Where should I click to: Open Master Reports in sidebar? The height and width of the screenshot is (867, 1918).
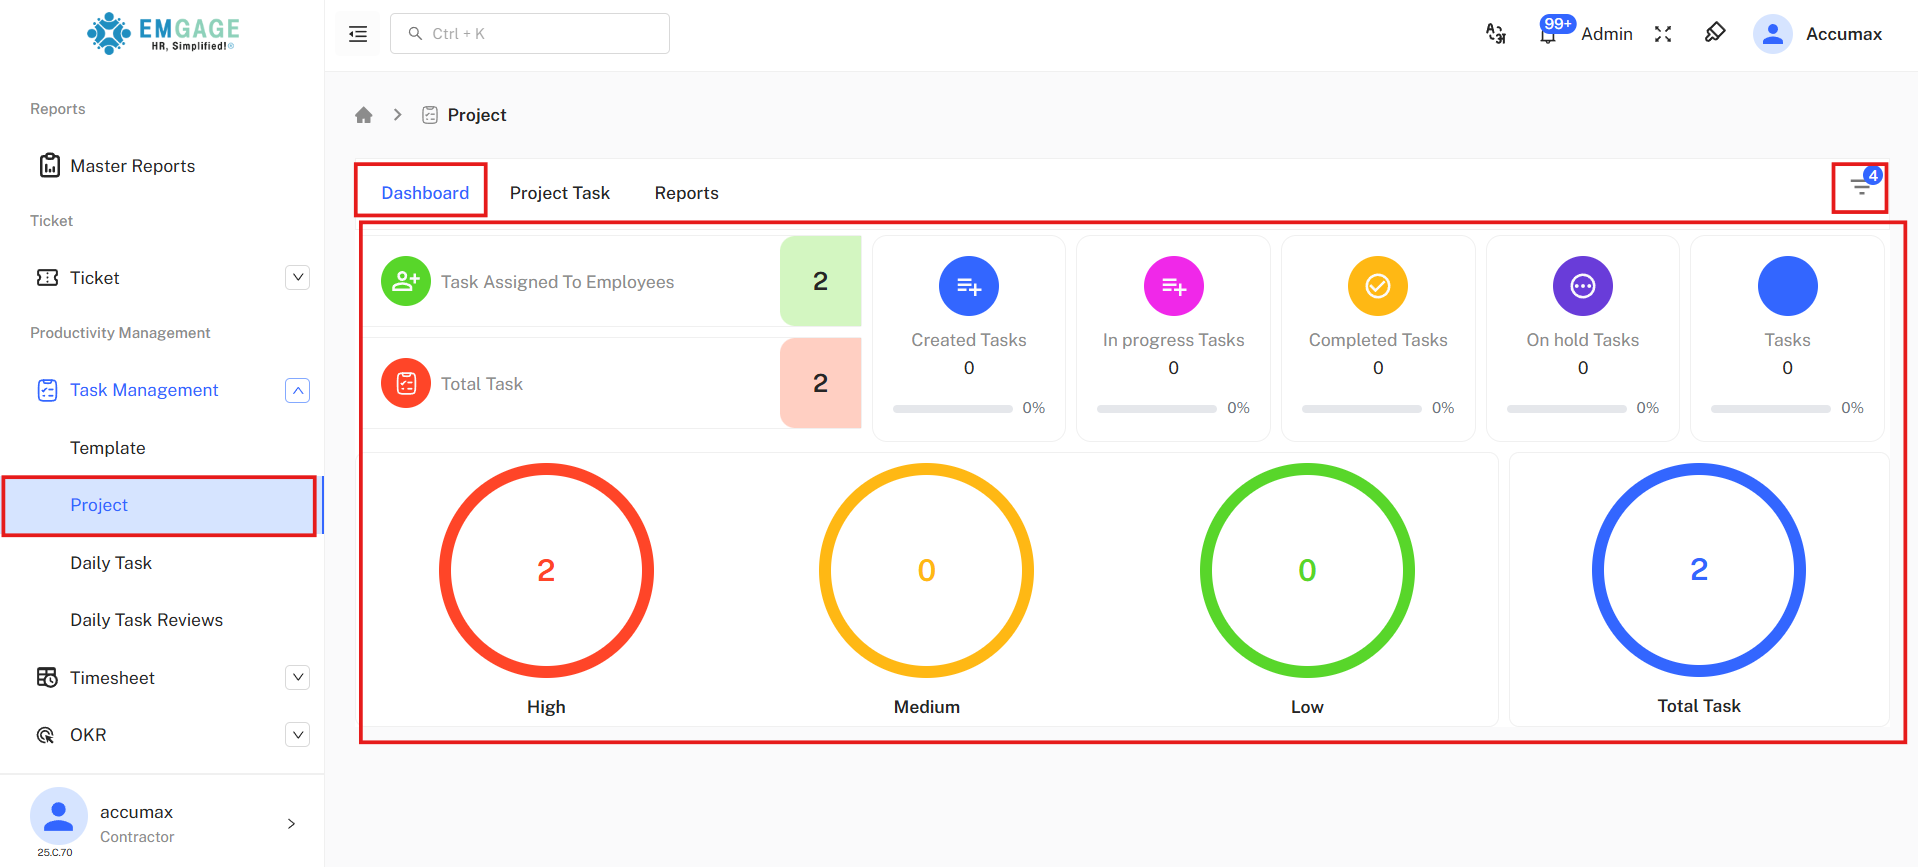coord(132,166)
